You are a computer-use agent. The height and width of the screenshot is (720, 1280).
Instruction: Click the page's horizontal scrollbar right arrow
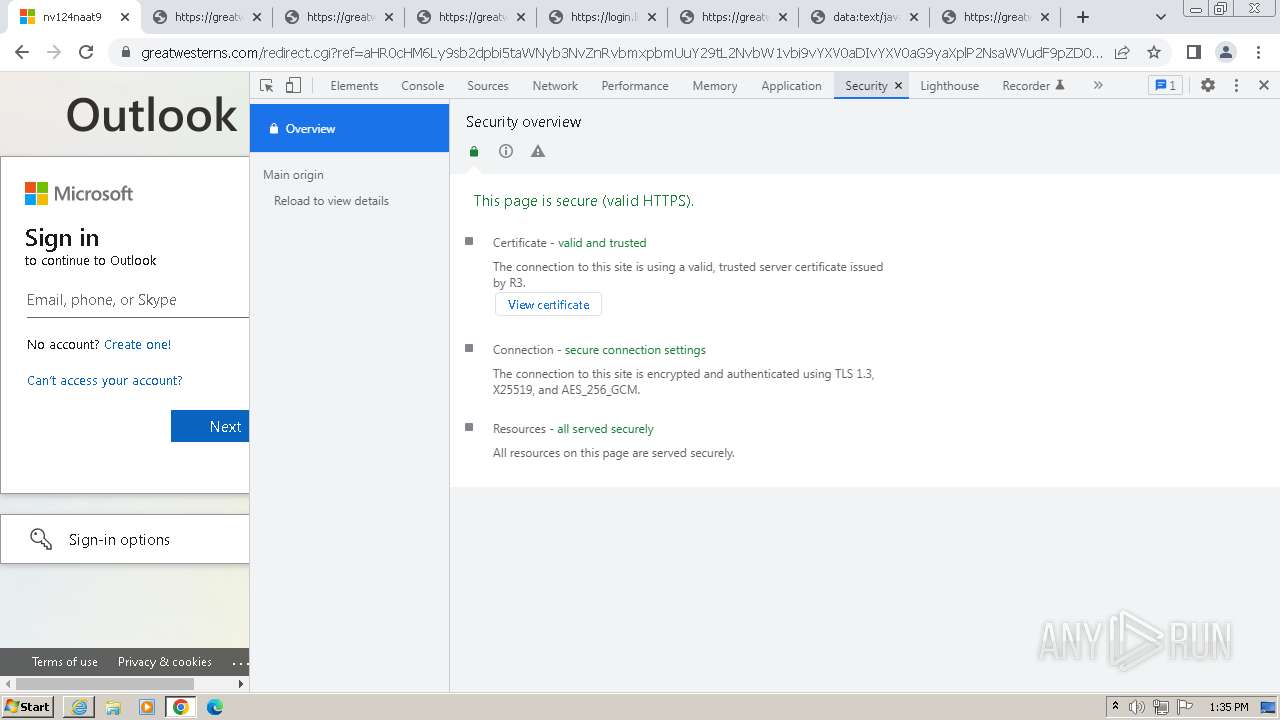pos(241,684)
